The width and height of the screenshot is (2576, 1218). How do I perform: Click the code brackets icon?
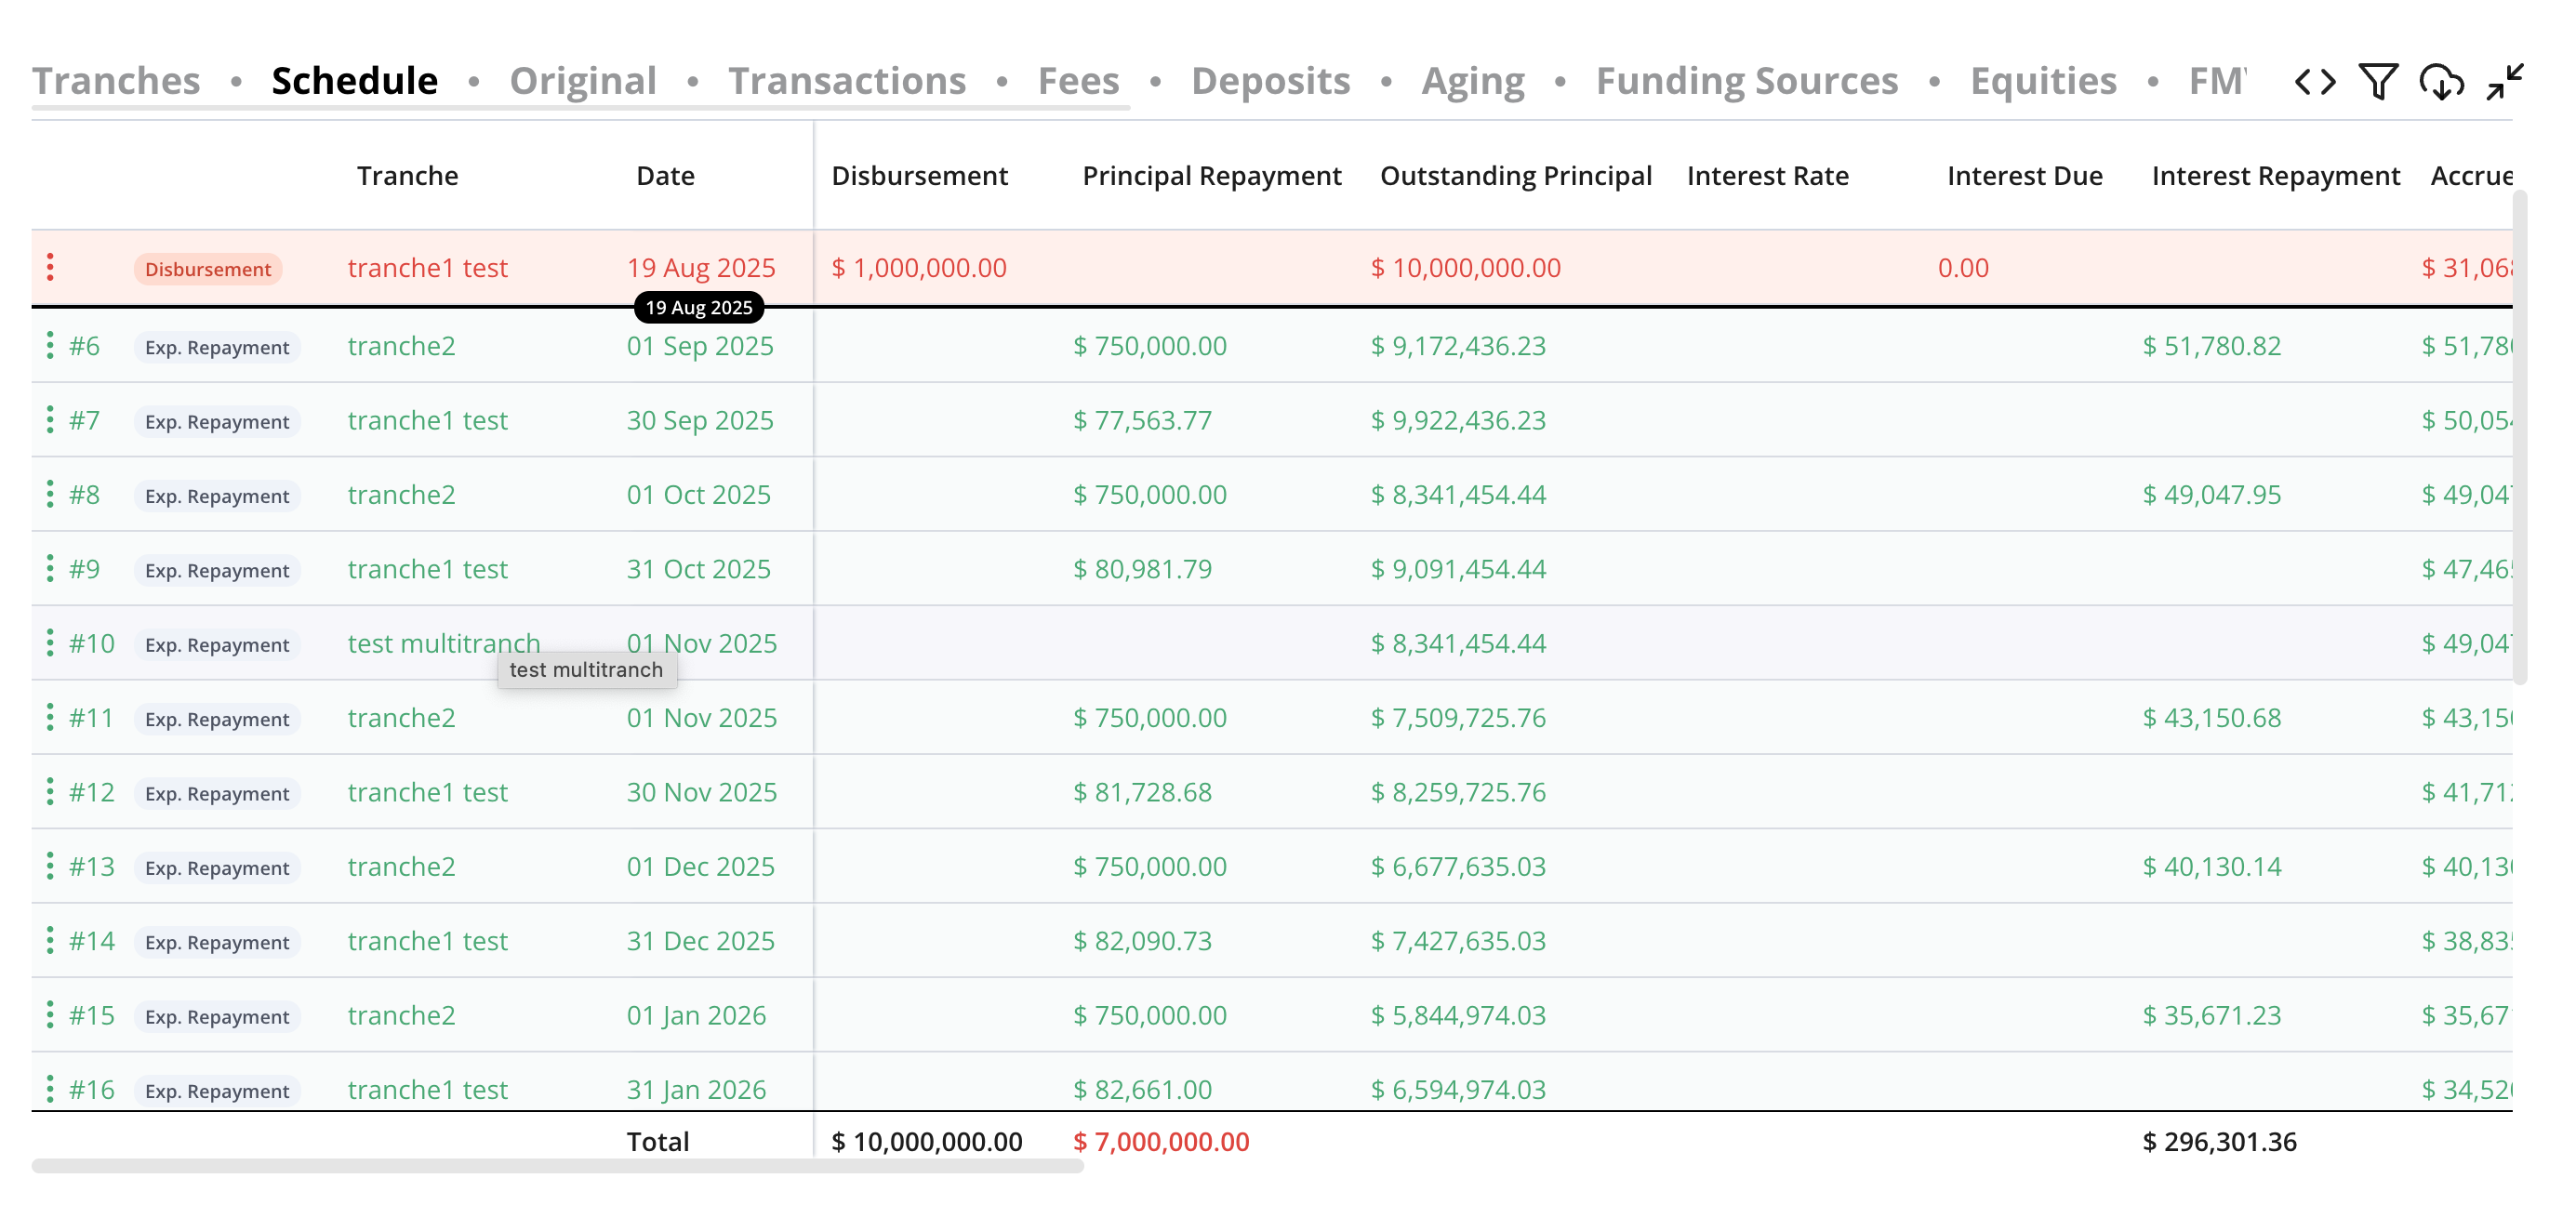click(2315, 81)
